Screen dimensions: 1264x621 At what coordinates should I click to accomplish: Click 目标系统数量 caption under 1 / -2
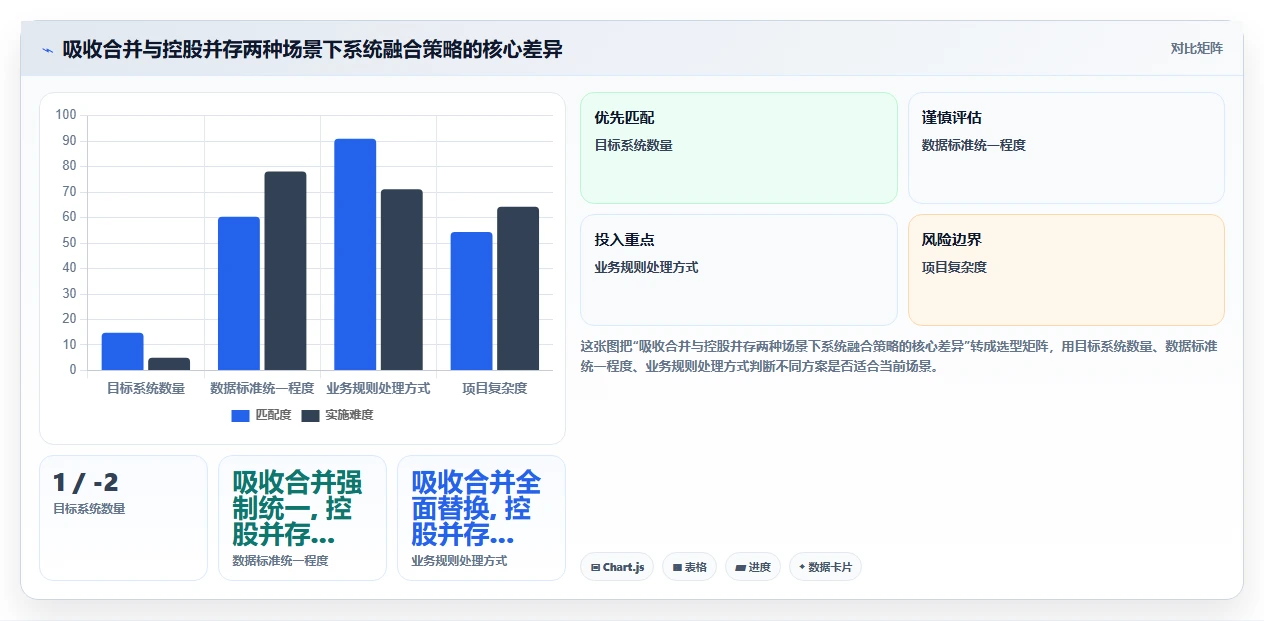click(89, 509)
